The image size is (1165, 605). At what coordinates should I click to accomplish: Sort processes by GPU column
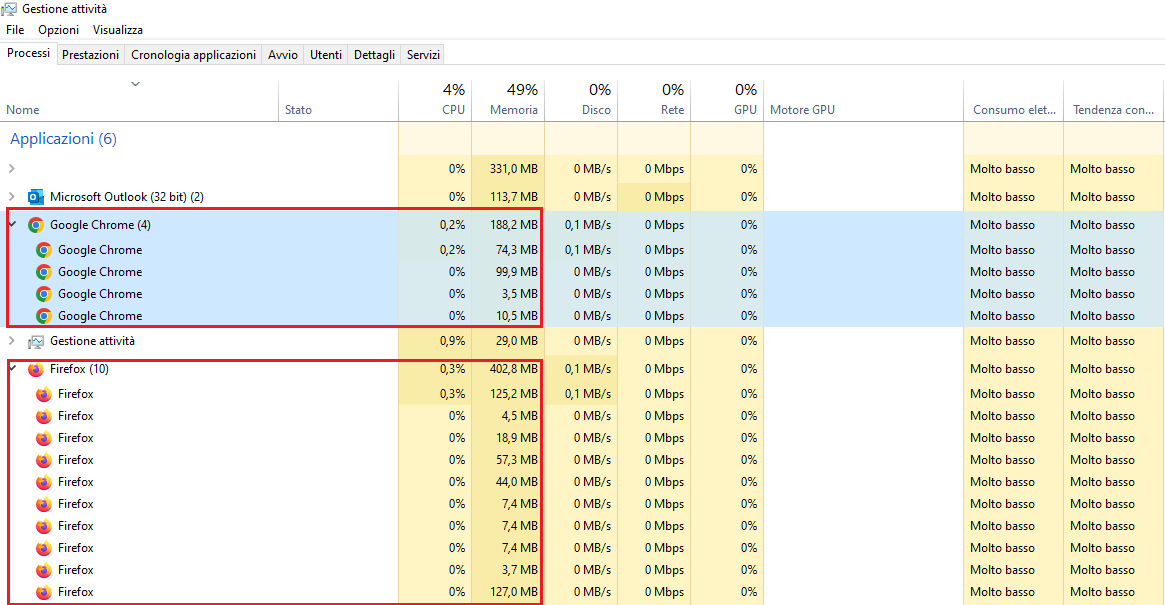[x=727, y=100]
